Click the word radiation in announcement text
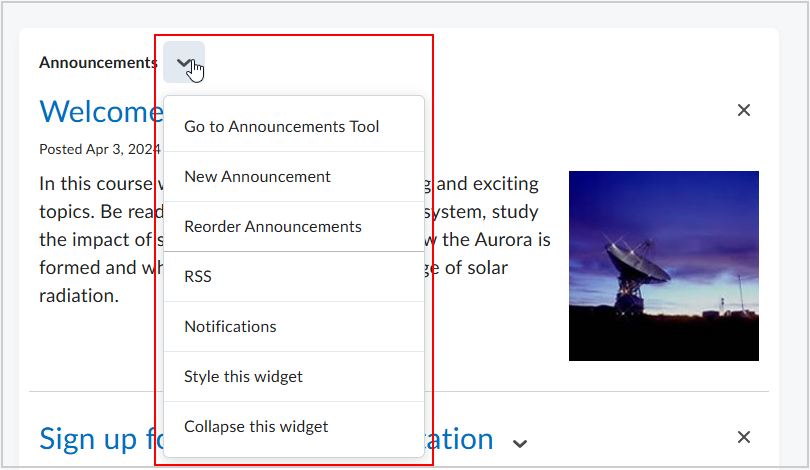Image resolution: width=810 pixels, height=470 pixels. coord(79,297)
